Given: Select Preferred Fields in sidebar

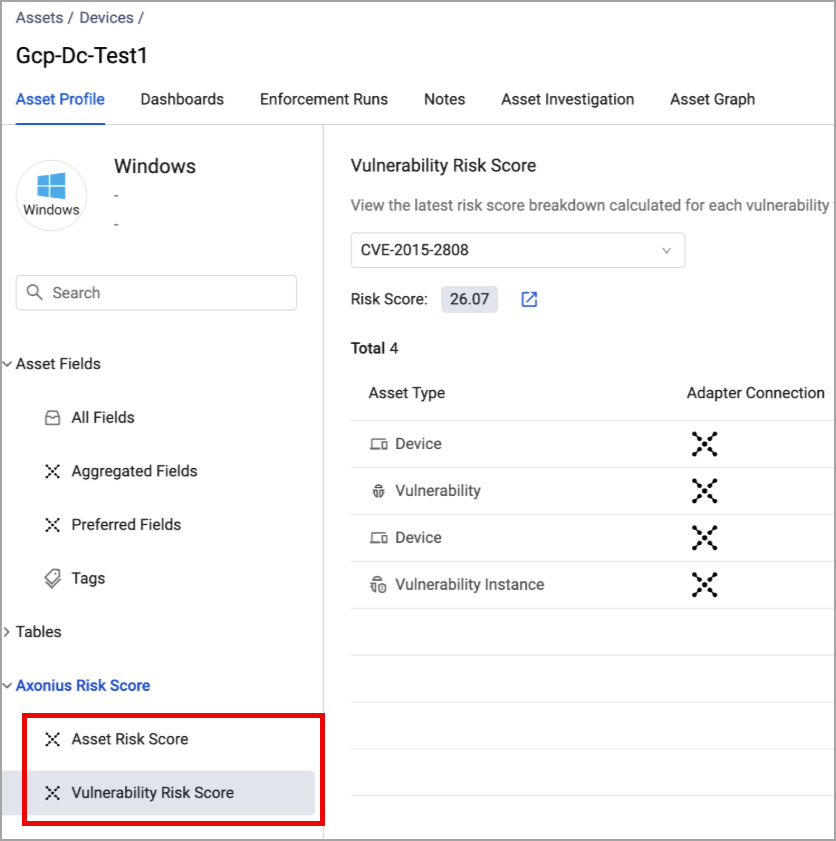Looking at the screenshot, I should click(126, 525).
